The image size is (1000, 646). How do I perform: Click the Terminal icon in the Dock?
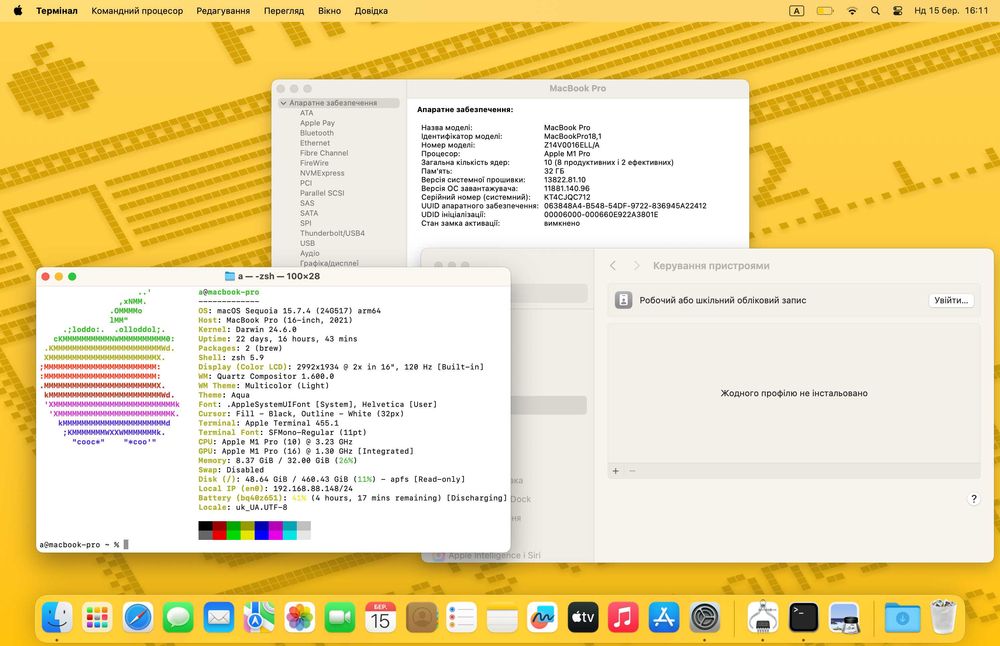[x=804, y=617]
